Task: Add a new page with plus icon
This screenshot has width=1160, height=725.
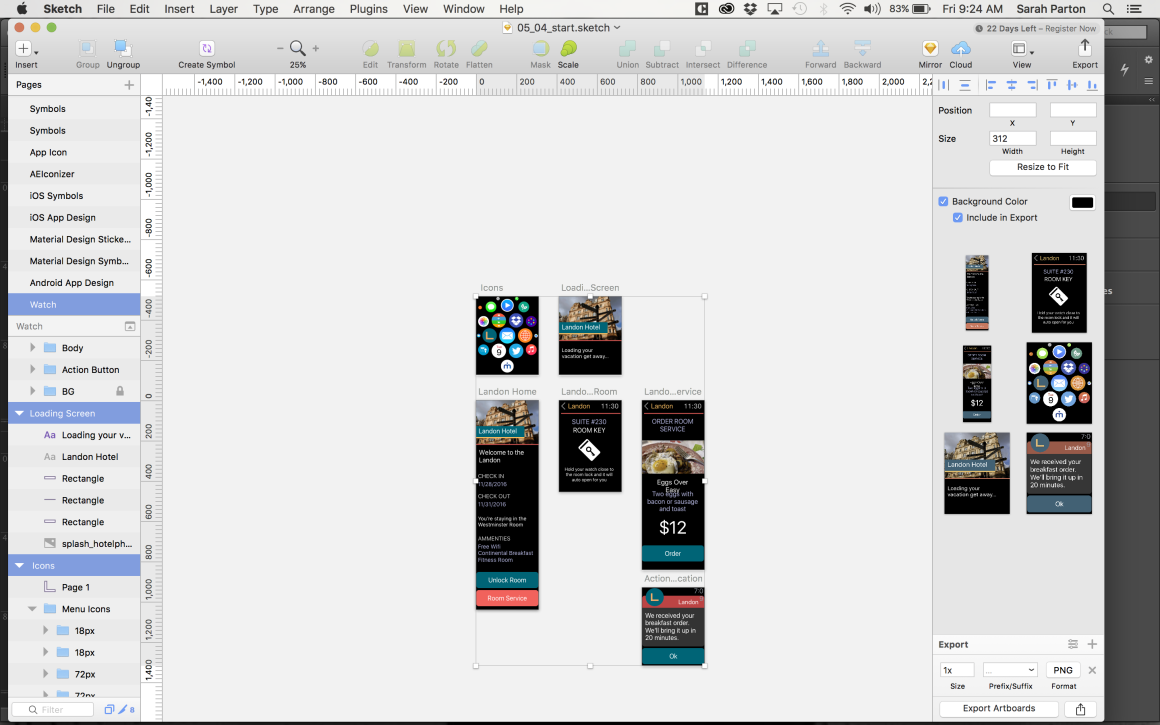Action: [x=129, y=85]
